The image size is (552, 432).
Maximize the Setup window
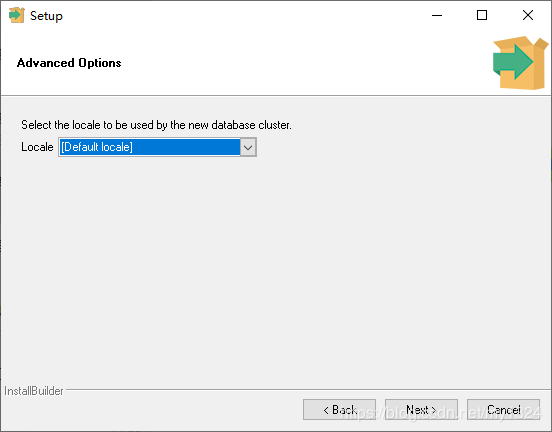coord(482,15)
